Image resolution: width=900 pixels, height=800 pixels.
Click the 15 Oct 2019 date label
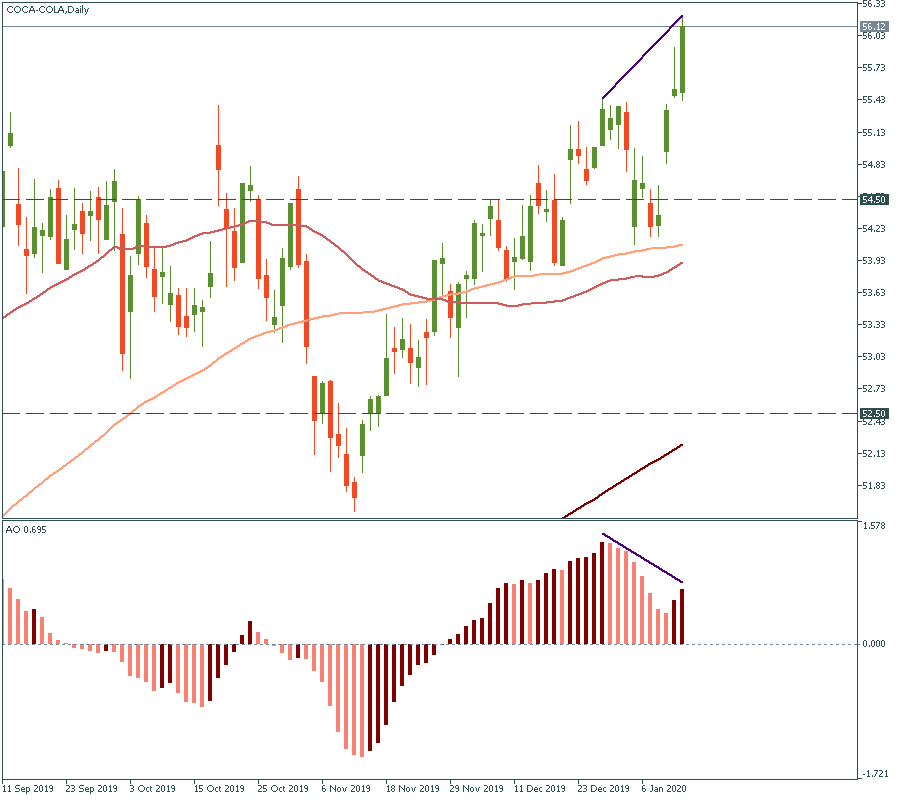[x=219, y=788]
